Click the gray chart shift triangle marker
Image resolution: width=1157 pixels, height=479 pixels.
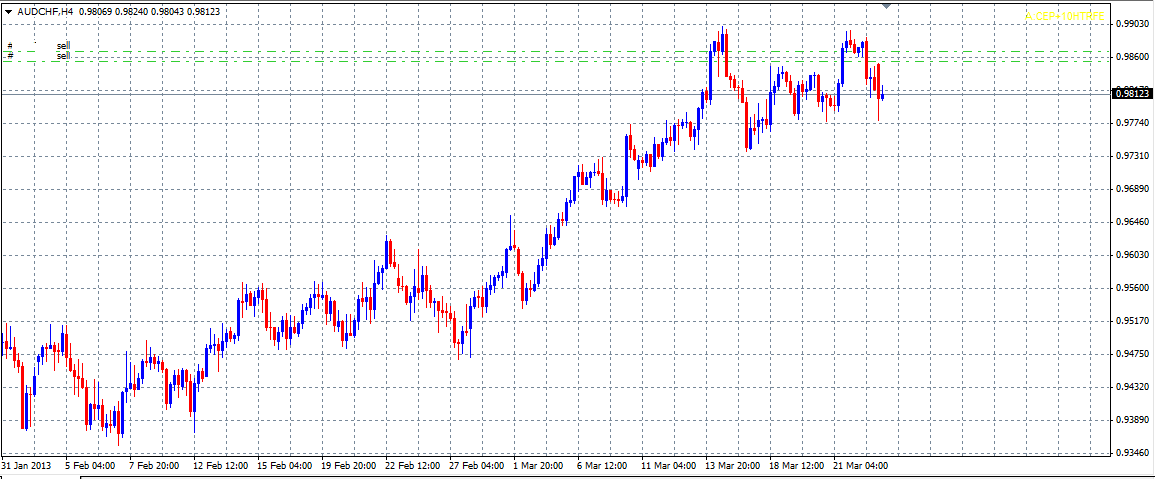886,6
